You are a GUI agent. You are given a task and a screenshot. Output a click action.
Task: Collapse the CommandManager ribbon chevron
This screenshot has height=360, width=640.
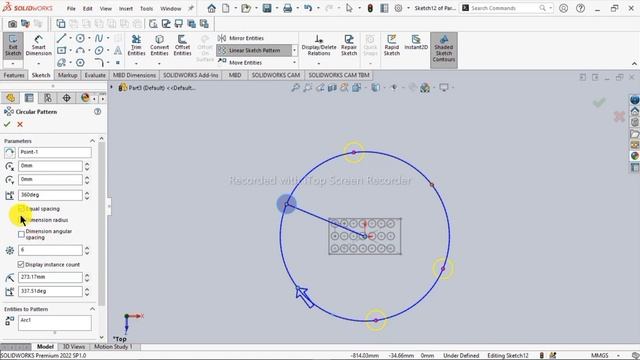(x=634, y=64)
